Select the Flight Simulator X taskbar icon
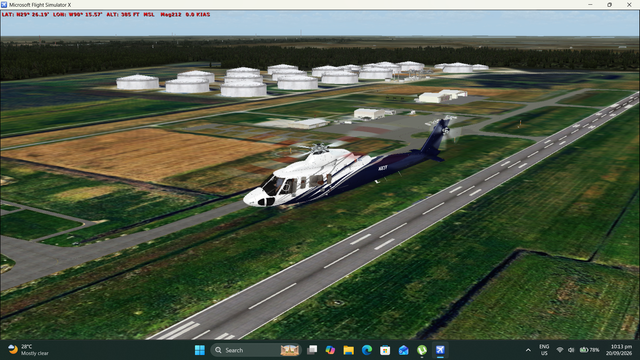This screenshot has width=640, height=360. (x=440, y=350)
